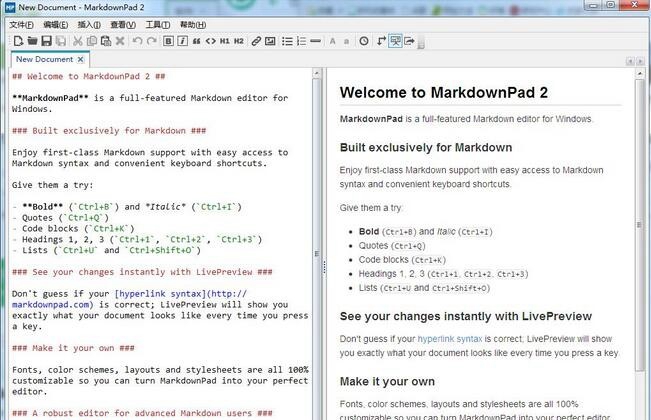Open the 编辑(E) menu
This screenshot has height=420, width=651.
56,25
